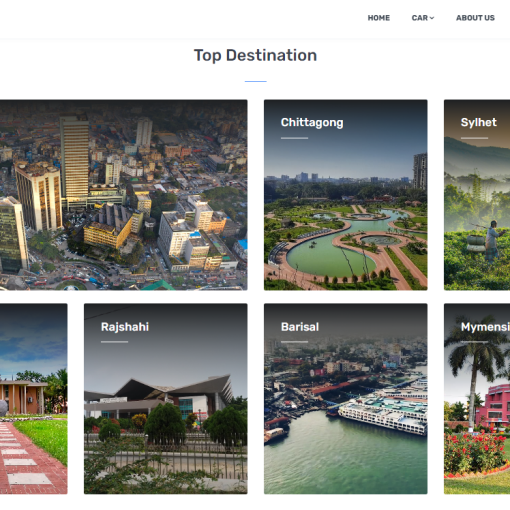
Task: Click the Sylhet card title text
Action: click(479, 122)
